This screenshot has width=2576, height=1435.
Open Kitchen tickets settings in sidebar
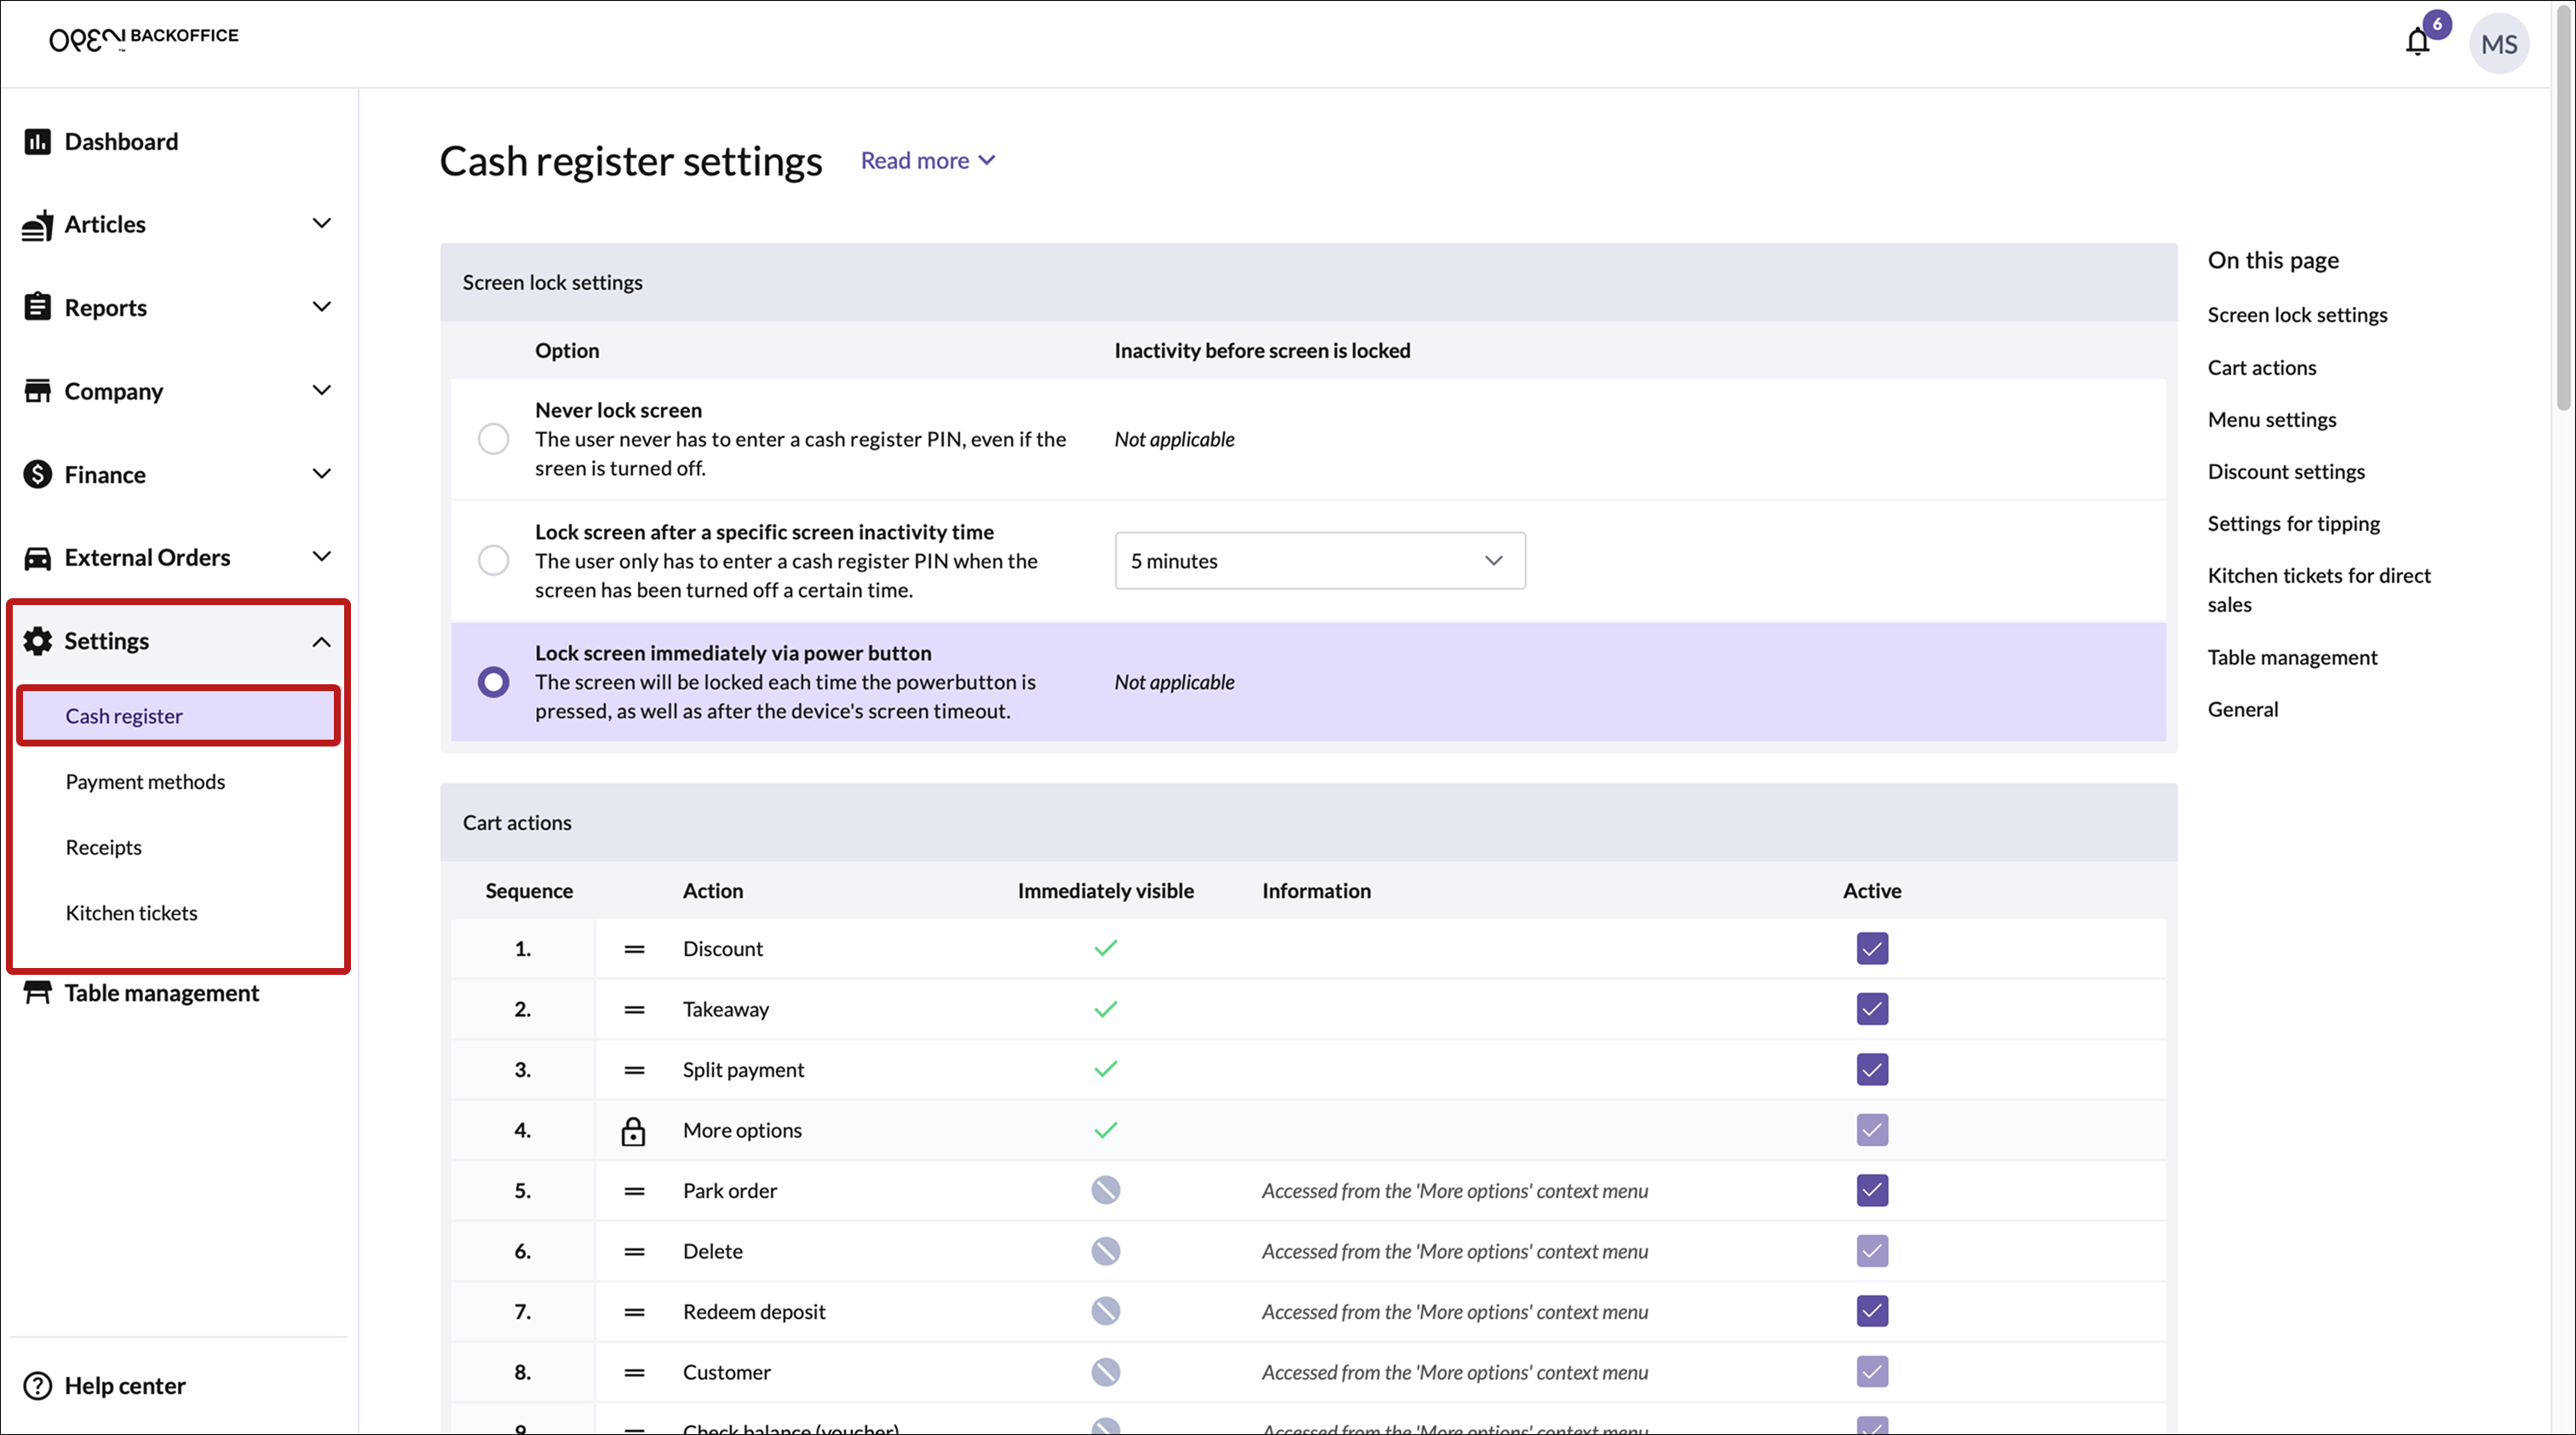131,913
